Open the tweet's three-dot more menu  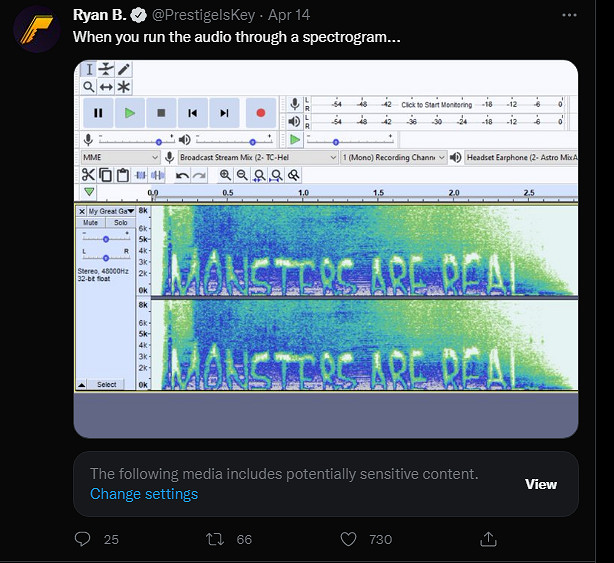569,16
